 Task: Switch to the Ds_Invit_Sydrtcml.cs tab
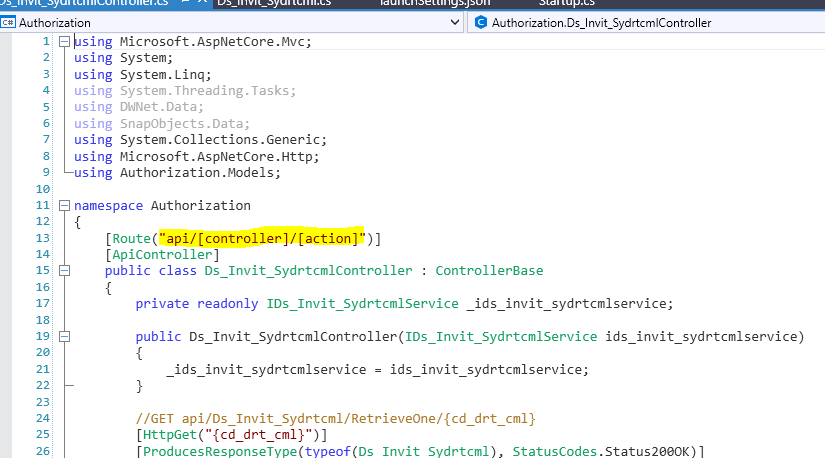(x=273, y=4)
